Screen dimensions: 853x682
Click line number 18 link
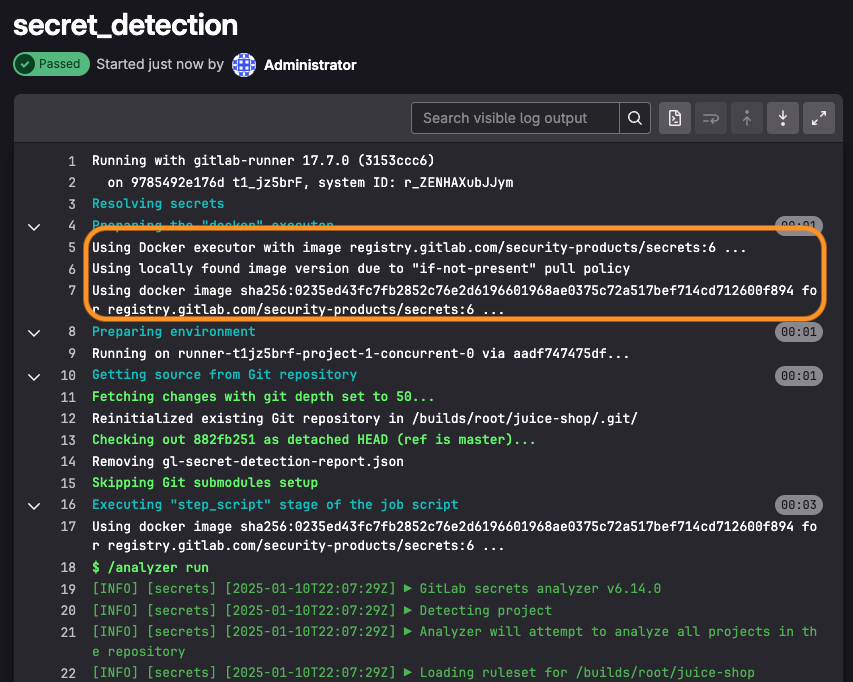coord(68,567)
